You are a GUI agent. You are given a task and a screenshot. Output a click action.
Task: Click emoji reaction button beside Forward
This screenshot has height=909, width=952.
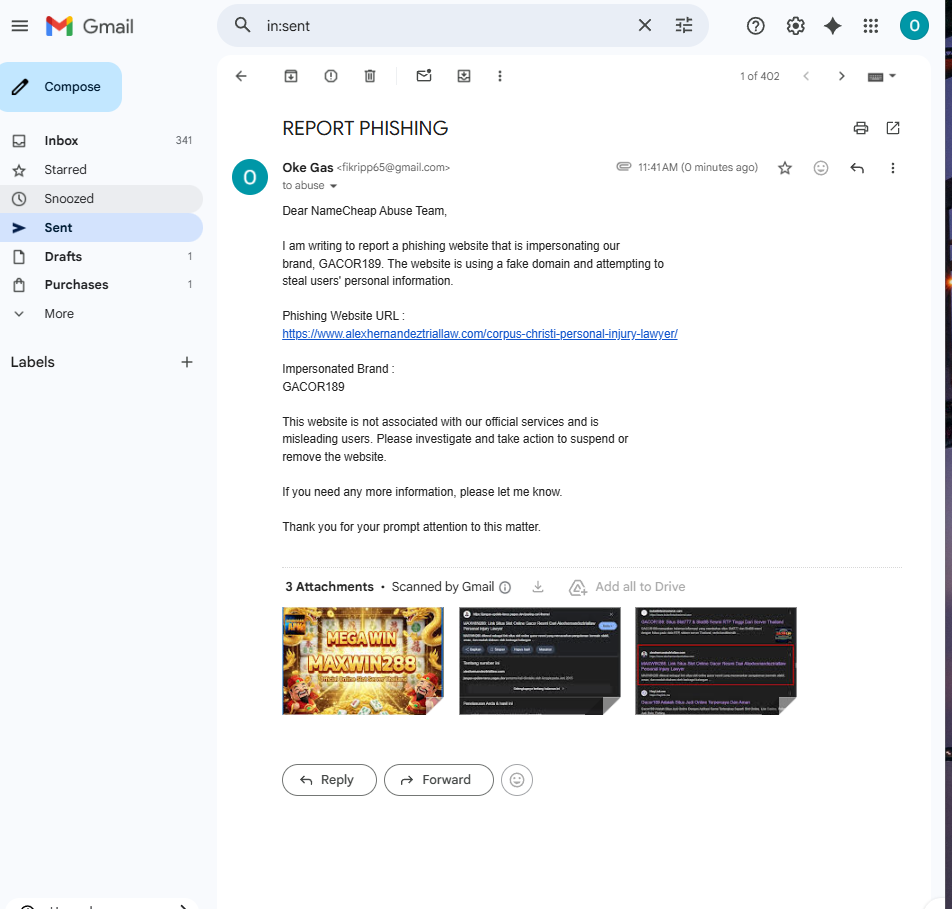click(517, 780)
